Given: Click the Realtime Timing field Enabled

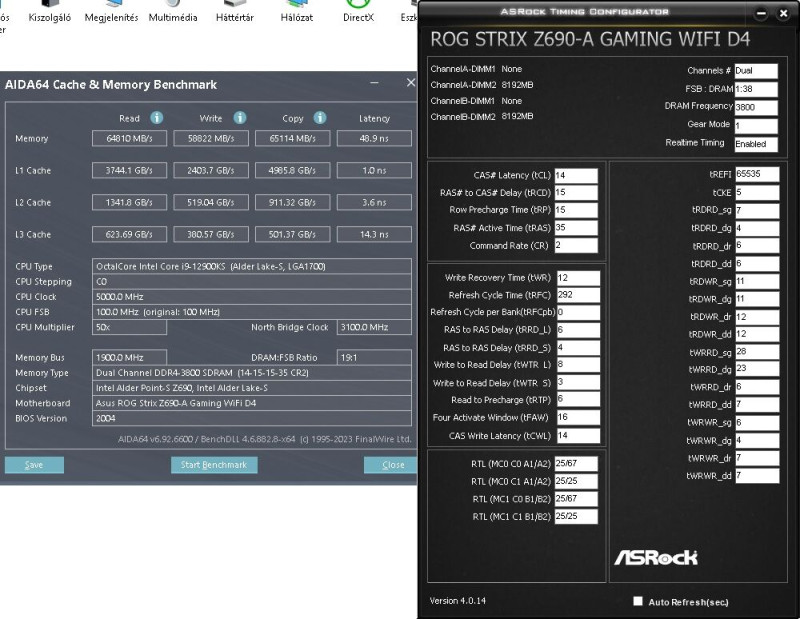Looking at the screenshot, I should (x=756, y=144).
